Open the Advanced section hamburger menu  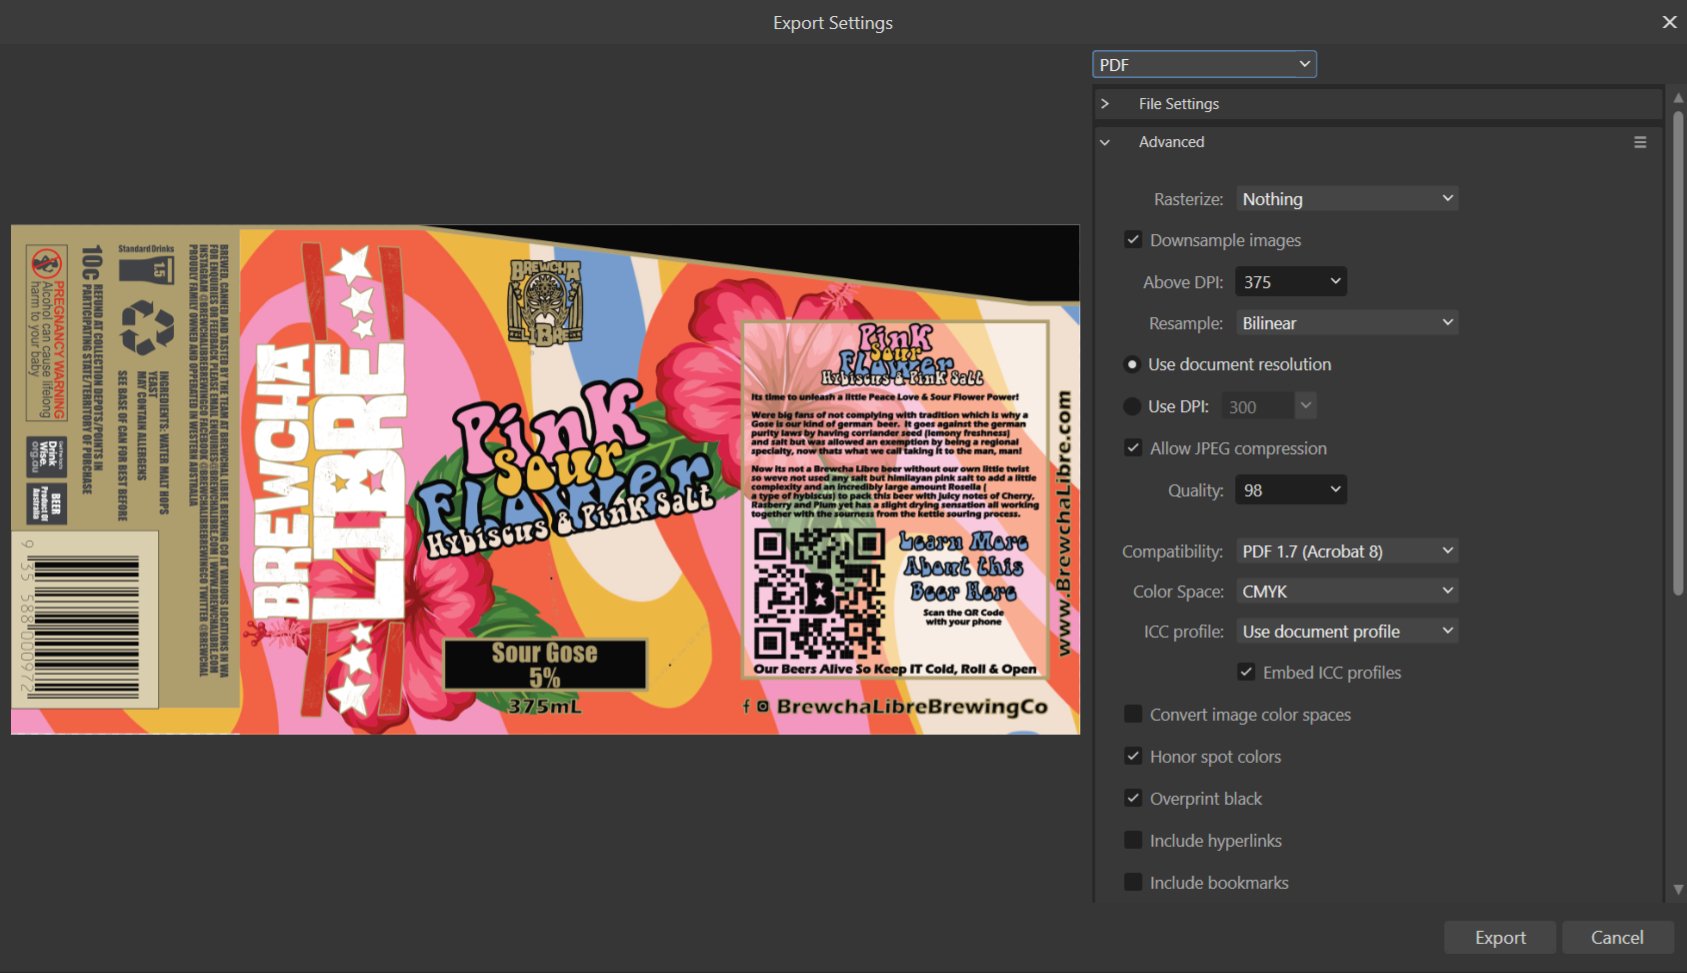point(1640,143)
